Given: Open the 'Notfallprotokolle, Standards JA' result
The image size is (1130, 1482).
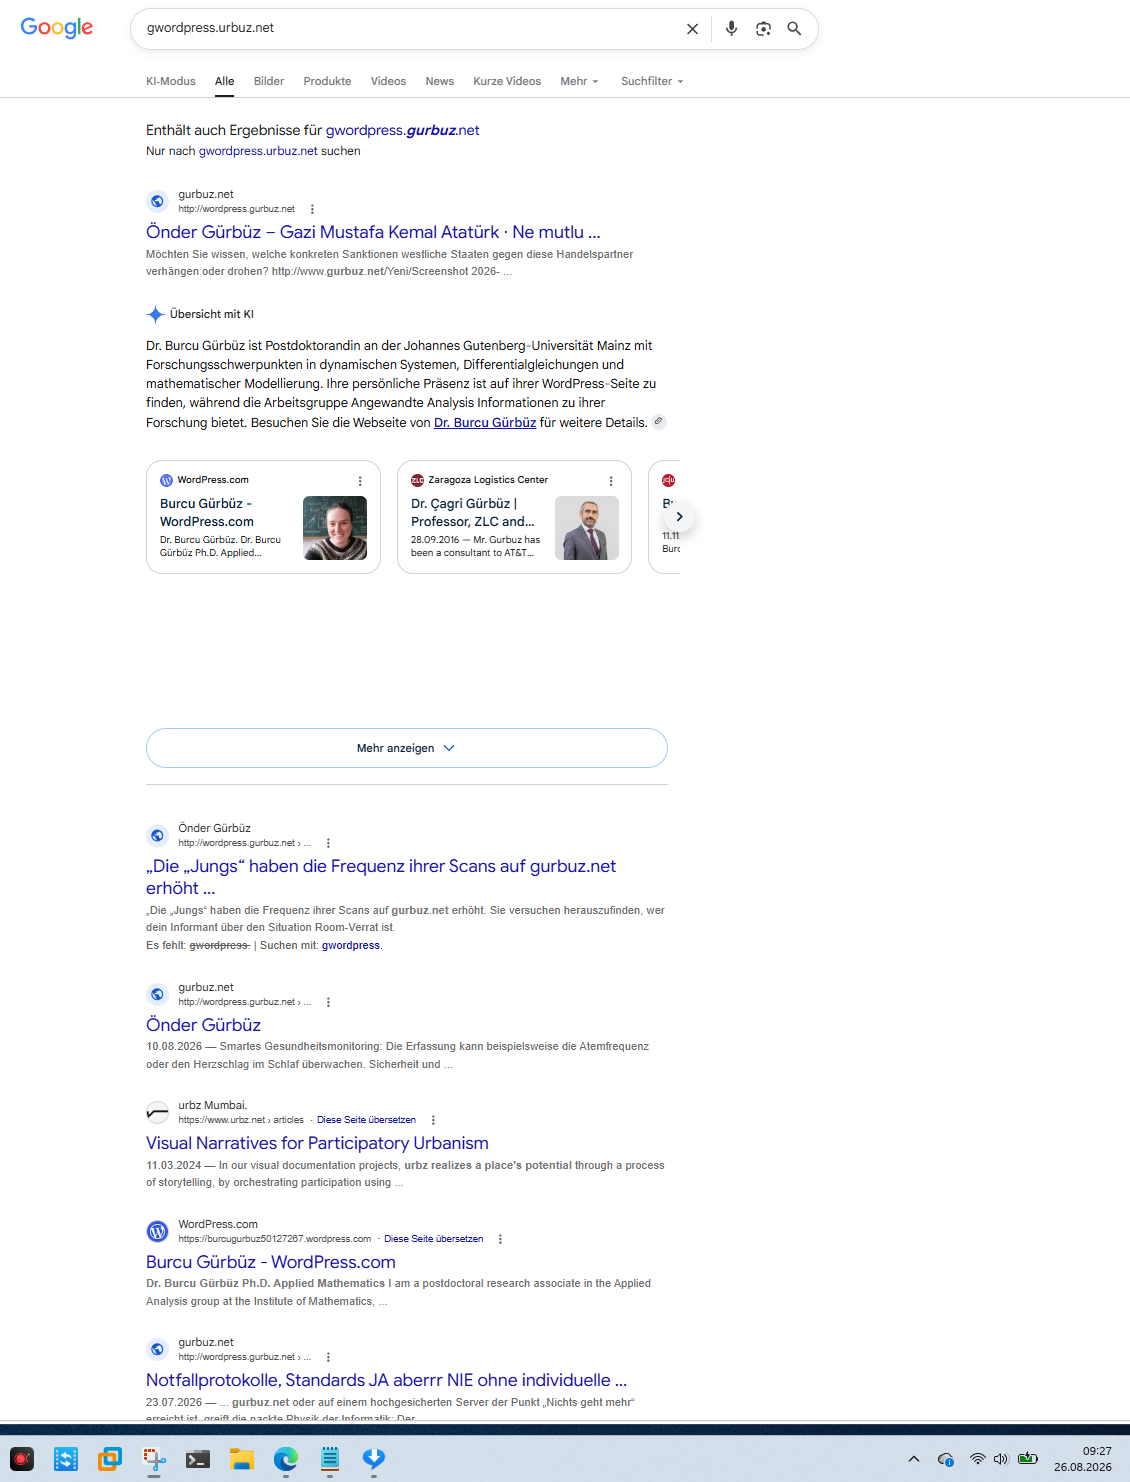Looking at the screenshot, I should point(386,1380).
